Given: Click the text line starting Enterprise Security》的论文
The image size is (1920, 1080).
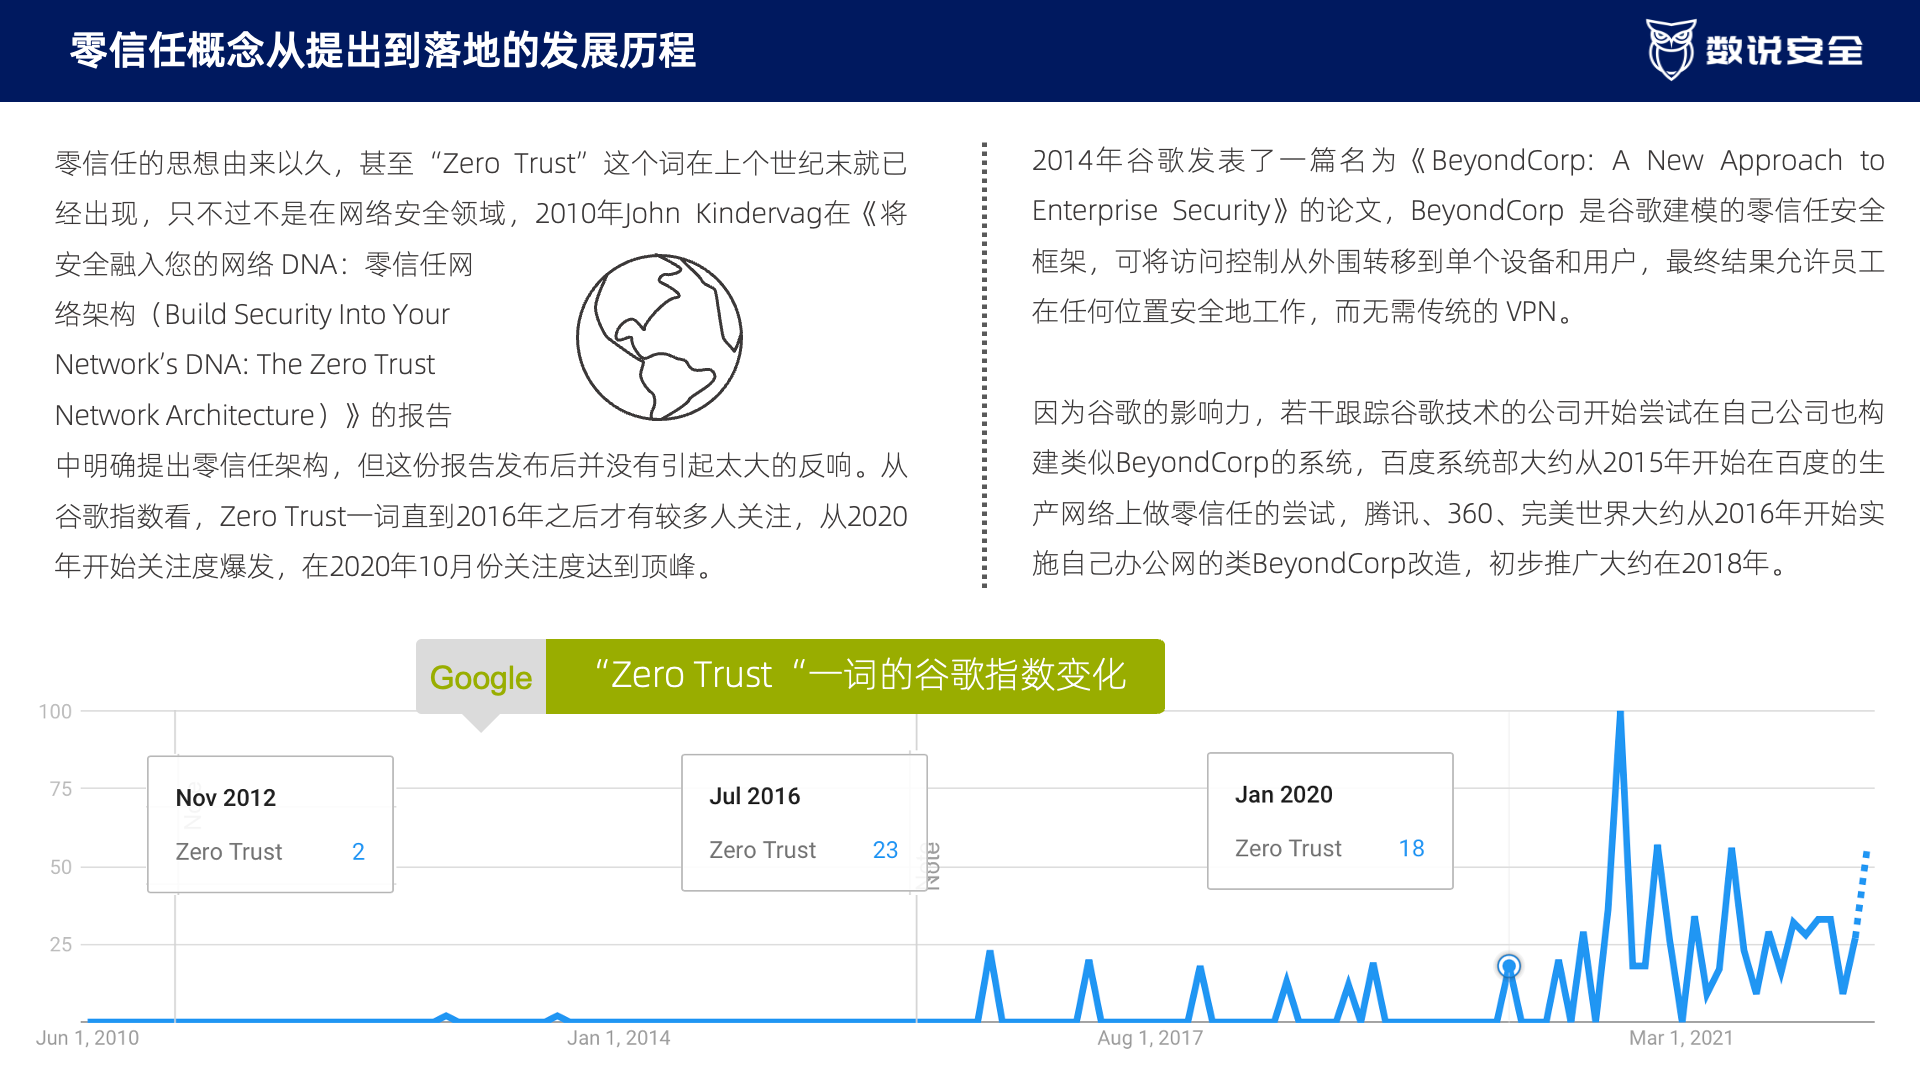Looking at the screenshot, I should [x=1458, y=211].
